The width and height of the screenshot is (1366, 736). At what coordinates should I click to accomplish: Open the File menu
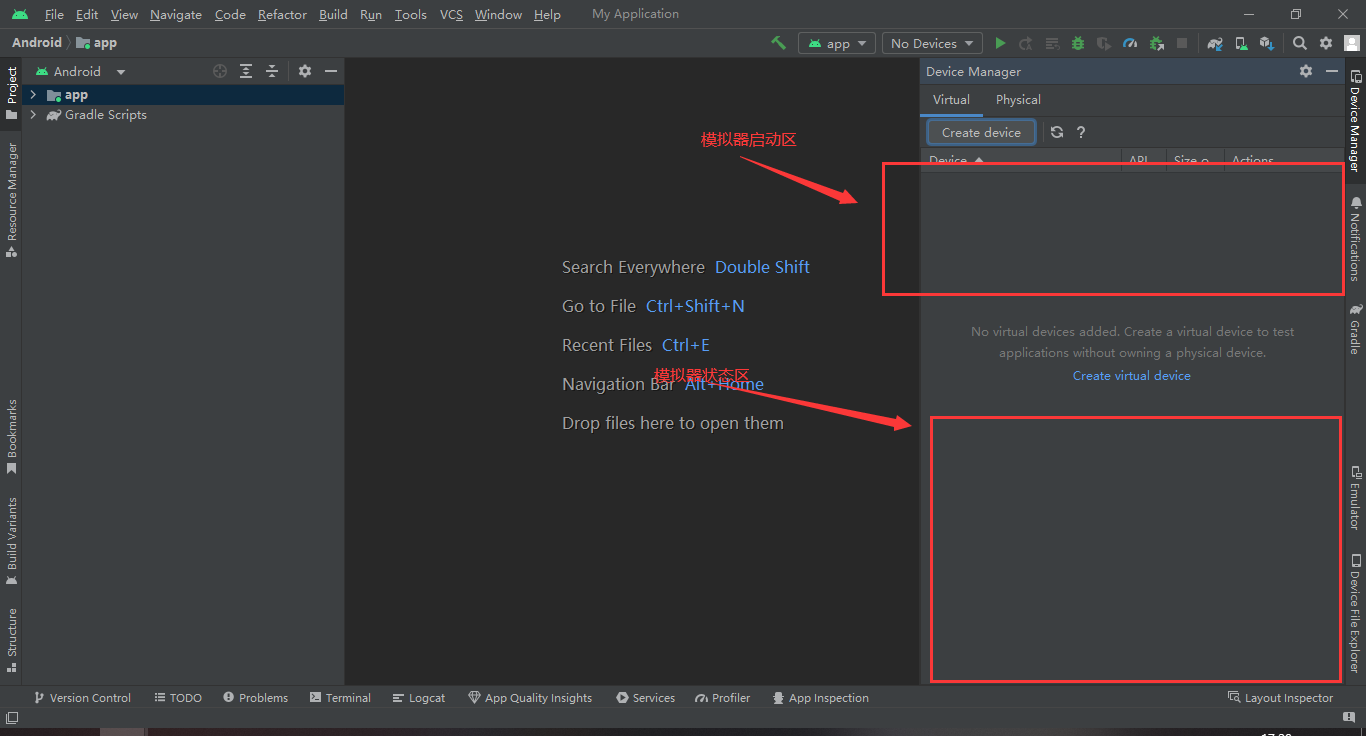pos(54,14)
